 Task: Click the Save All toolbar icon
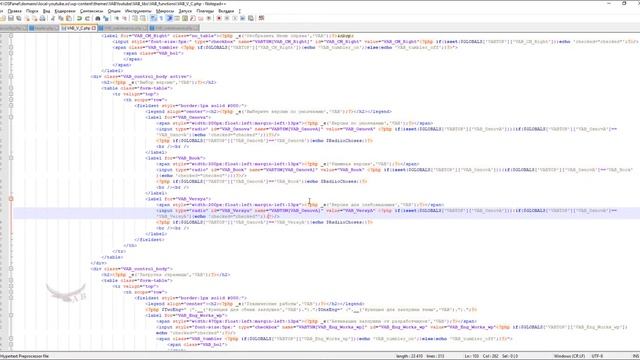pos(18,18)
